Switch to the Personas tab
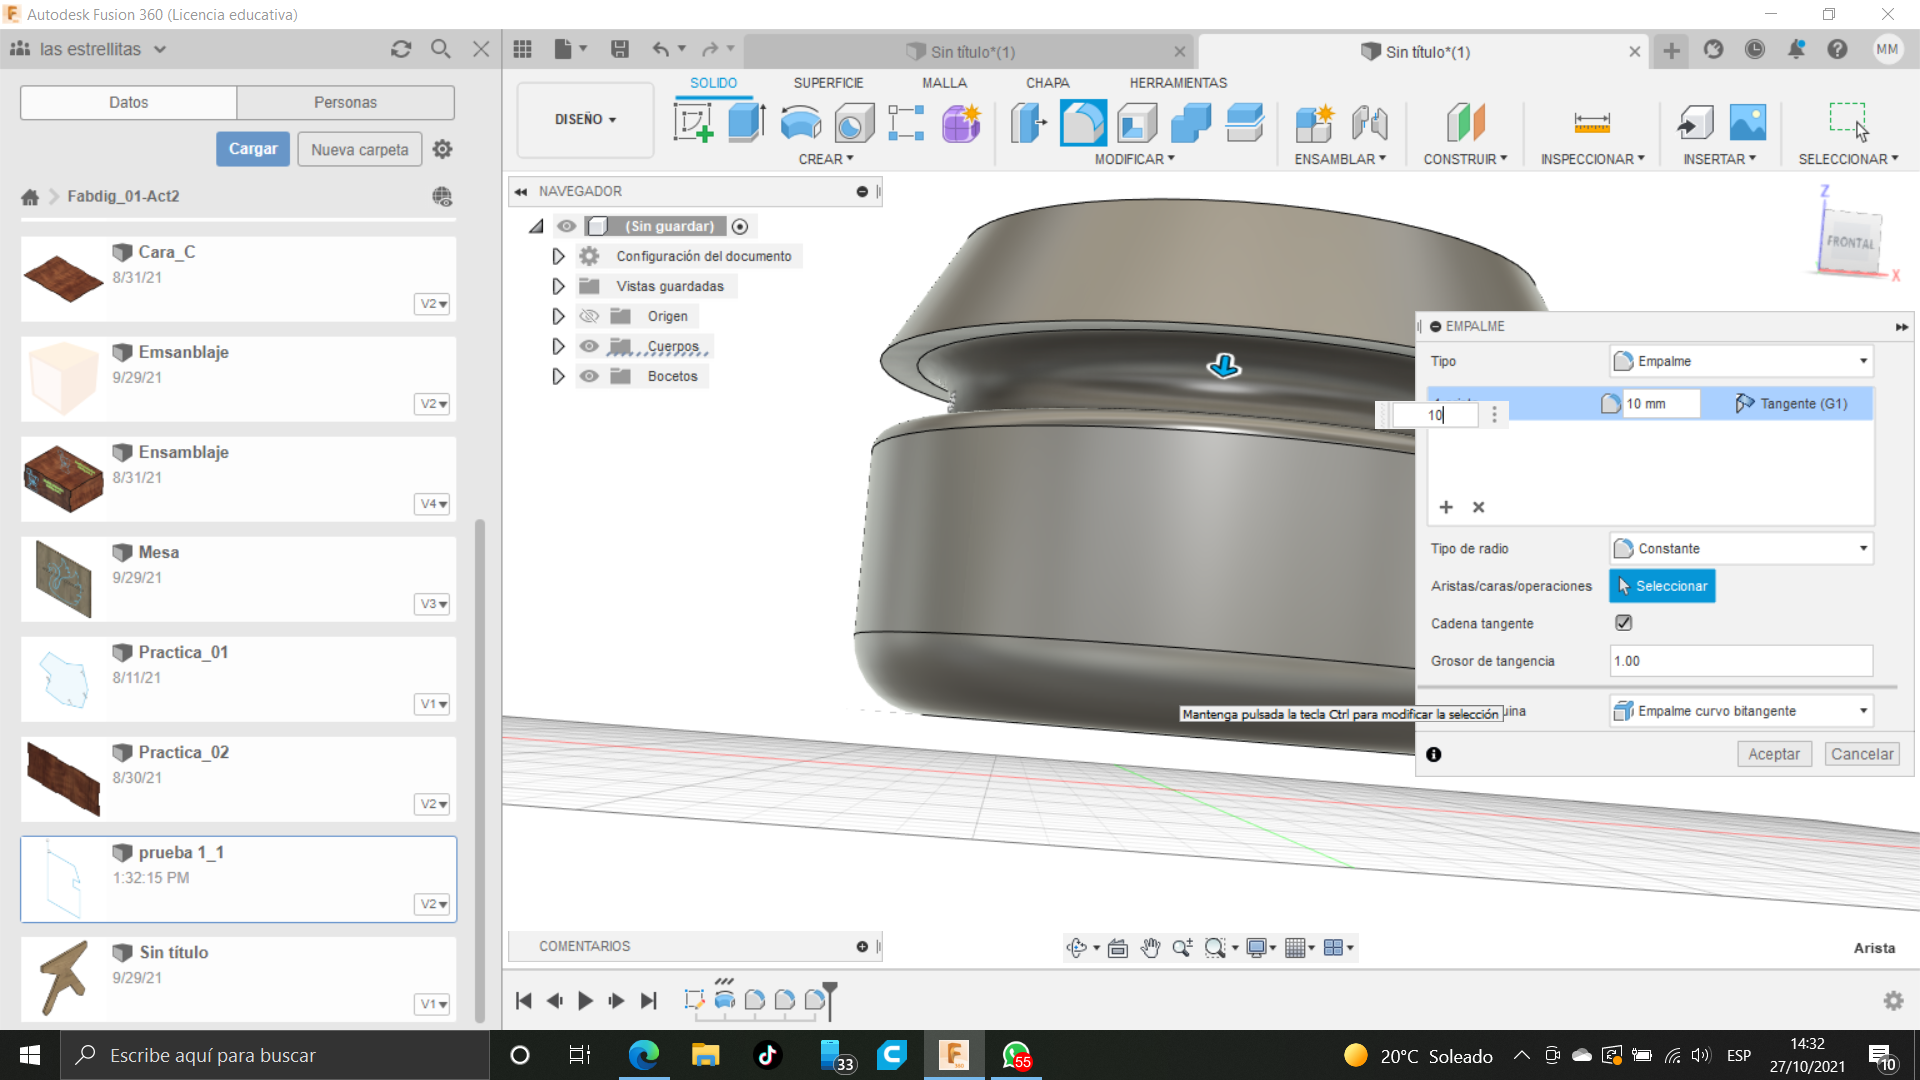 [345, 102]
